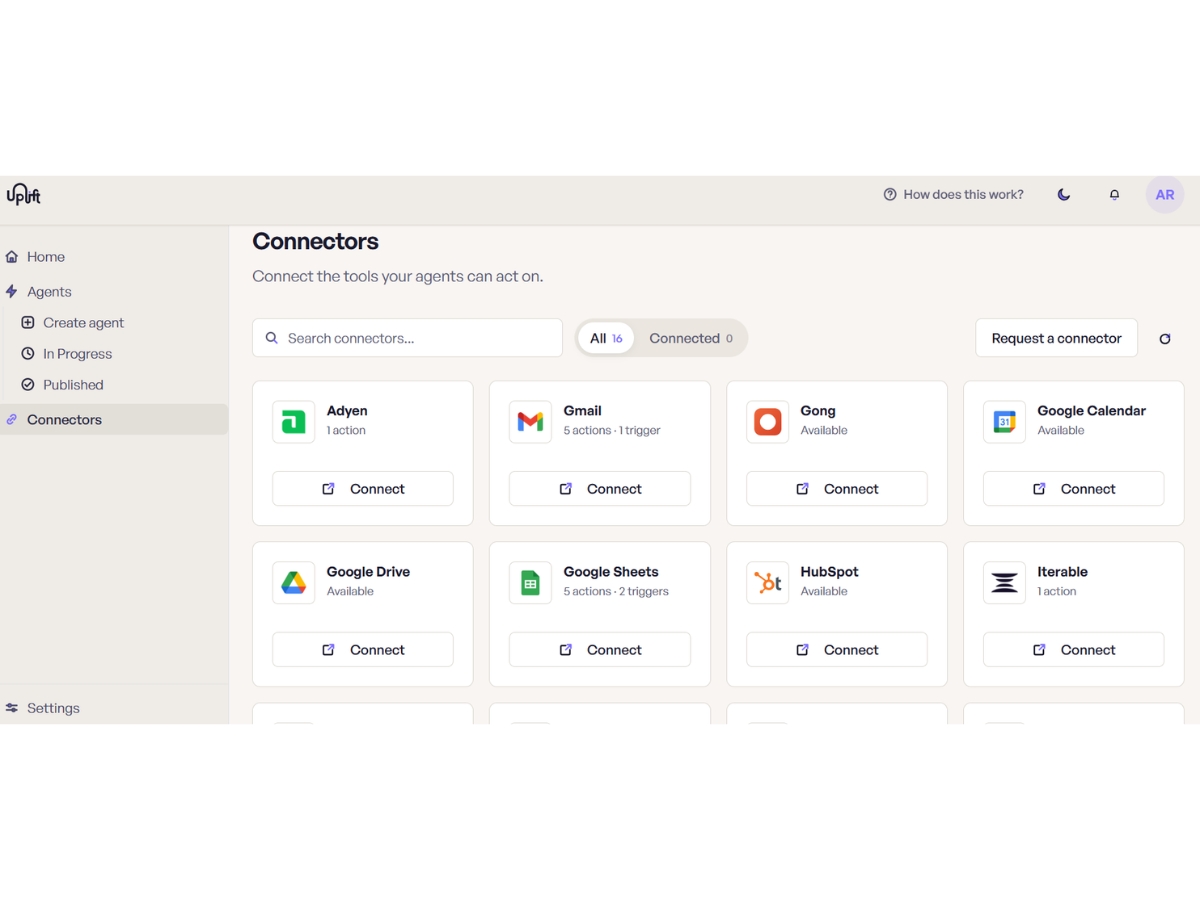Click the HubSpot connector icon
Screen dimensions: 1200x900
(x=767, y=583)
